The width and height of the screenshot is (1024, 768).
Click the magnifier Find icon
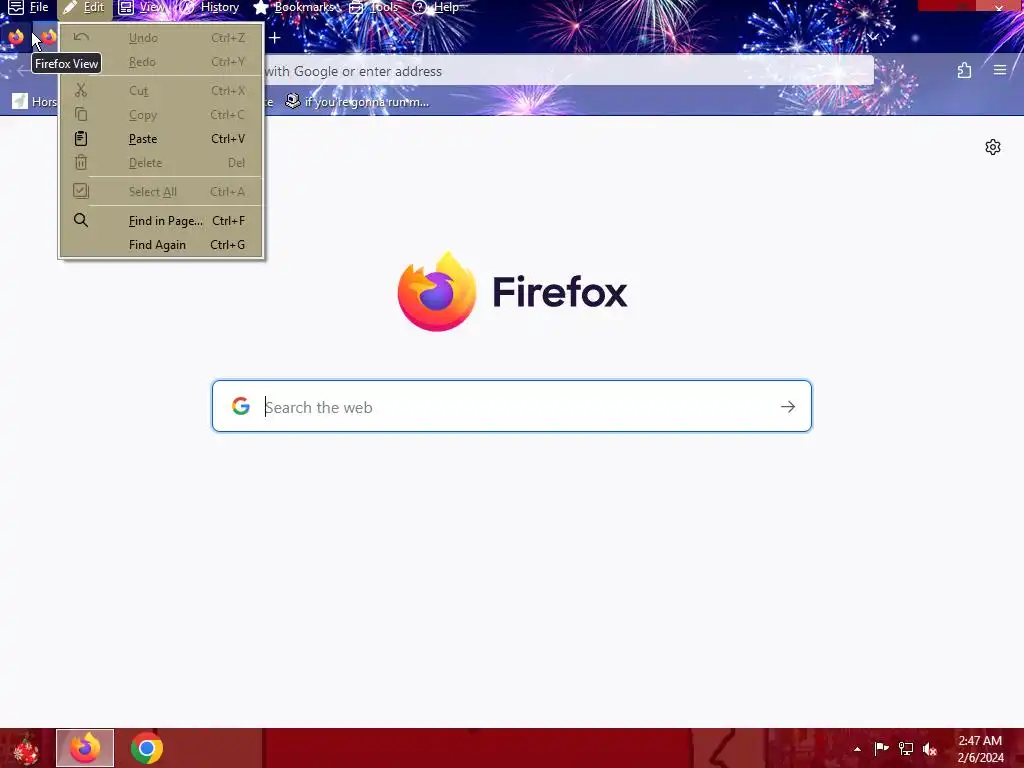(81, 220)
